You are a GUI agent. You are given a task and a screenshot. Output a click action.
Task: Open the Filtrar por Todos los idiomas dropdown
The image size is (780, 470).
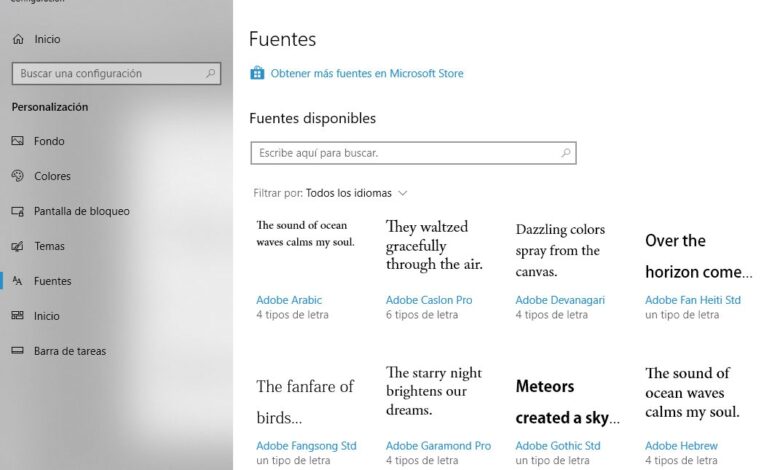[330, 193]
